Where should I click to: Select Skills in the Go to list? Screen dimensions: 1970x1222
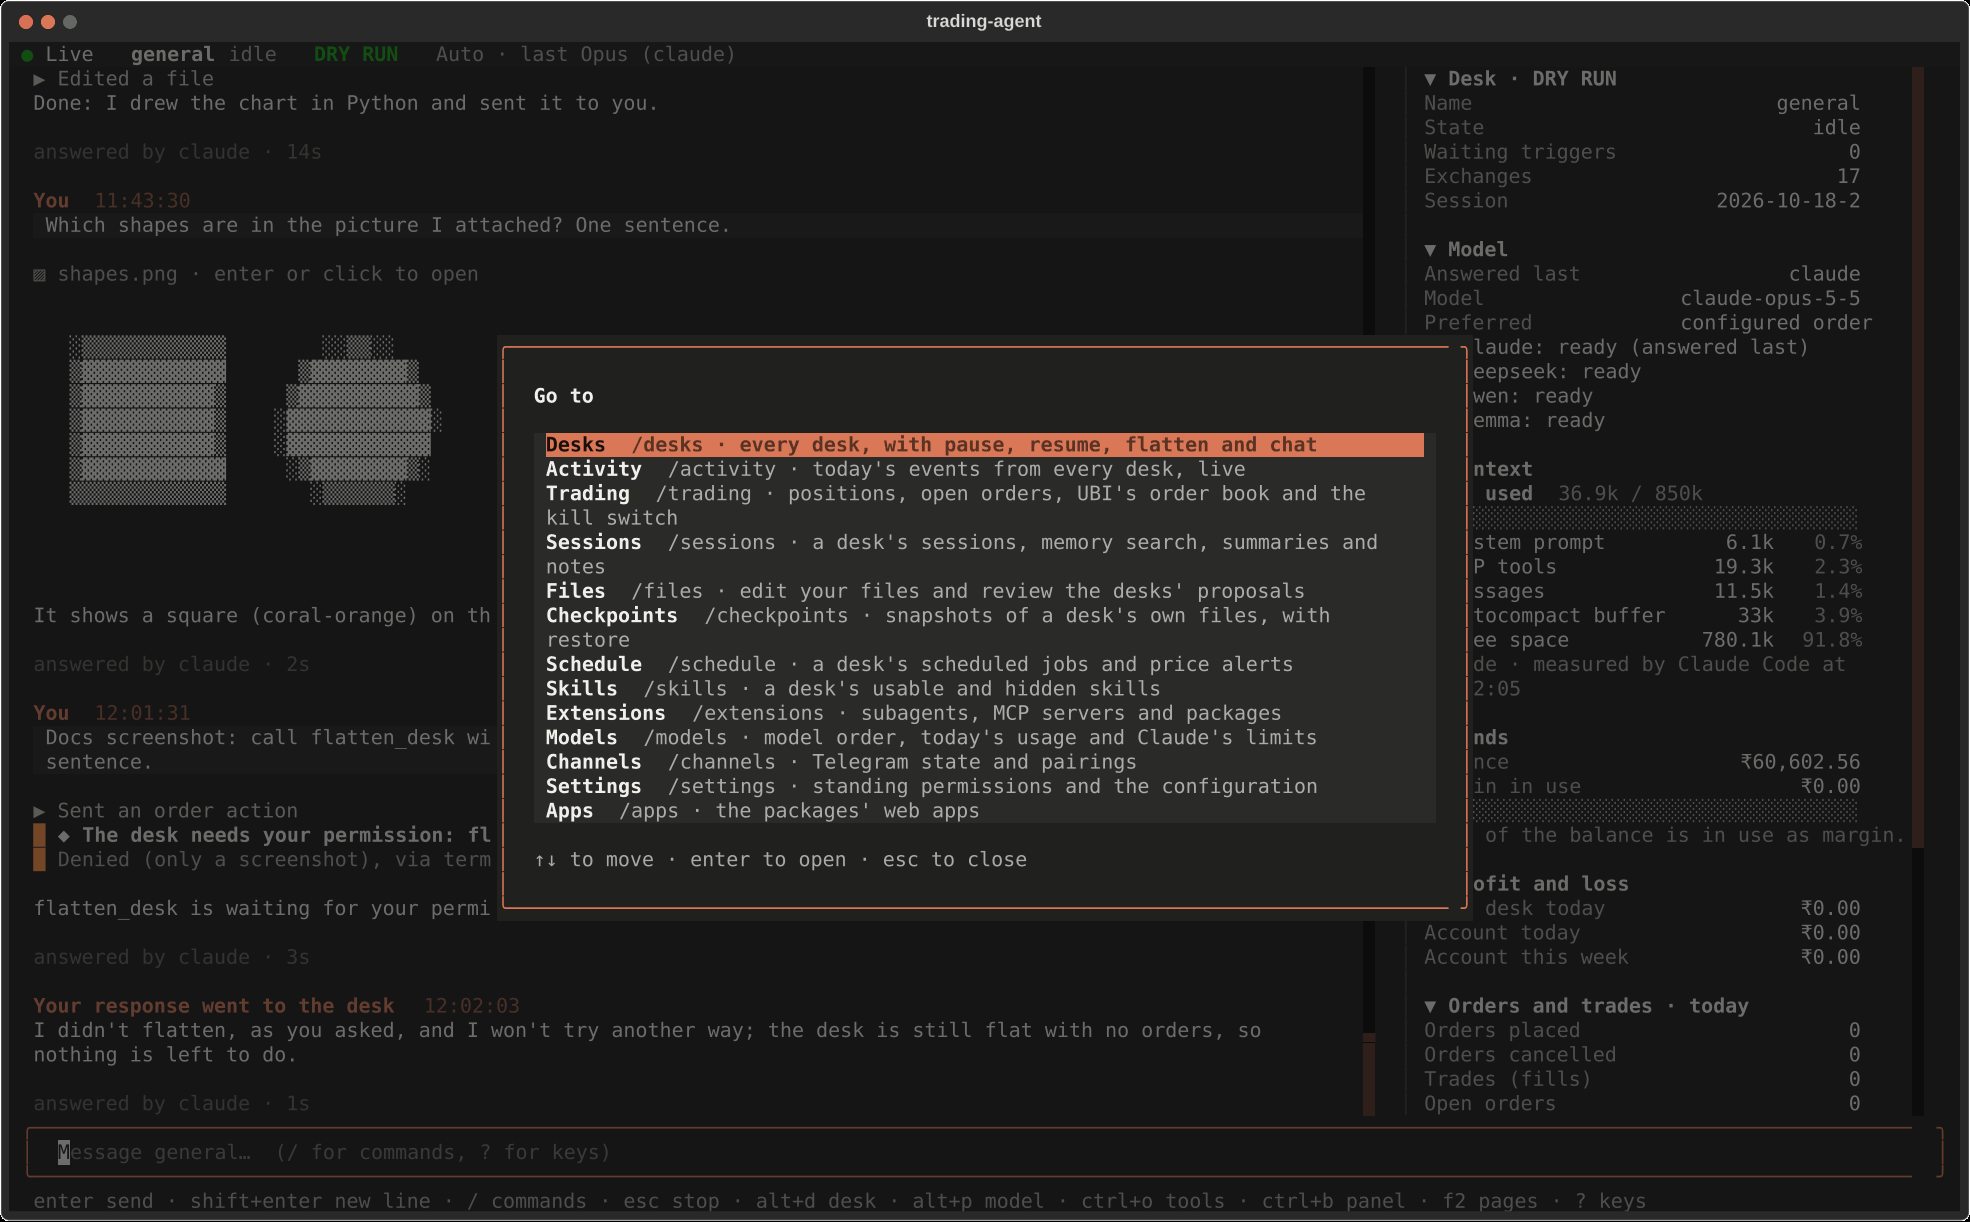click(x=984, y=689)
